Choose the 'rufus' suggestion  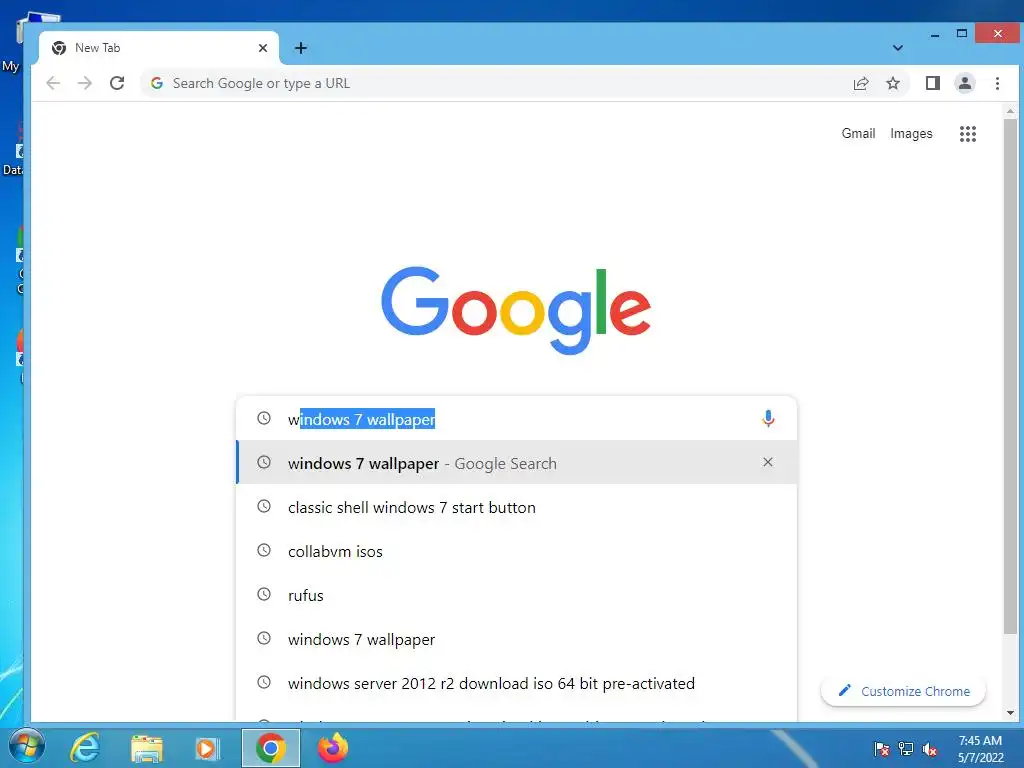coord(517,595)
